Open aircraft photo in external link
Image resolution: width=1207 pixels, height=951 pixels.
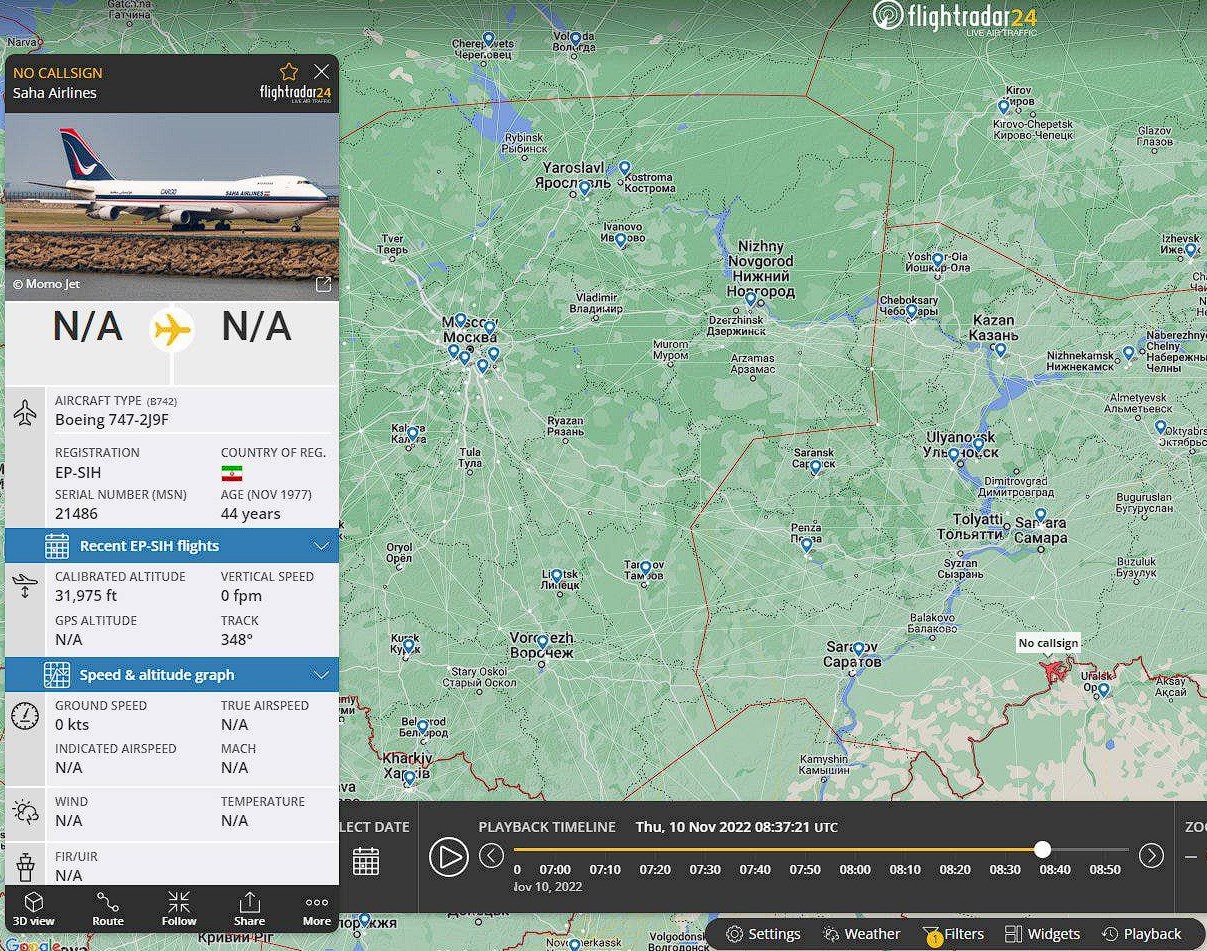(x=323, y=285)
